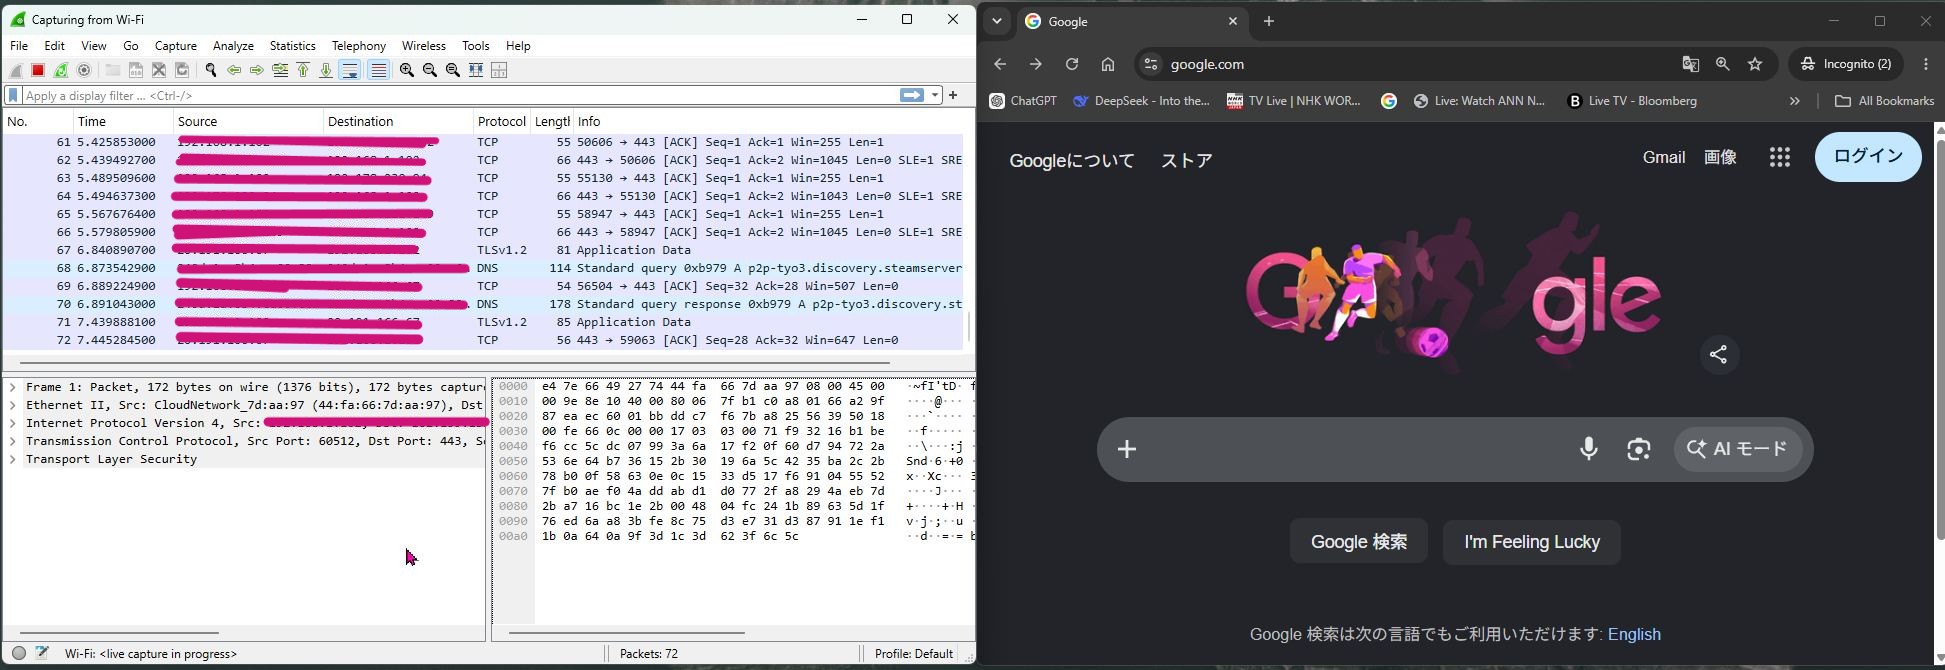Toggle packet list colorization
Image resolution: width=1945 pixels, height=670 pixels.
coord(378,70)
